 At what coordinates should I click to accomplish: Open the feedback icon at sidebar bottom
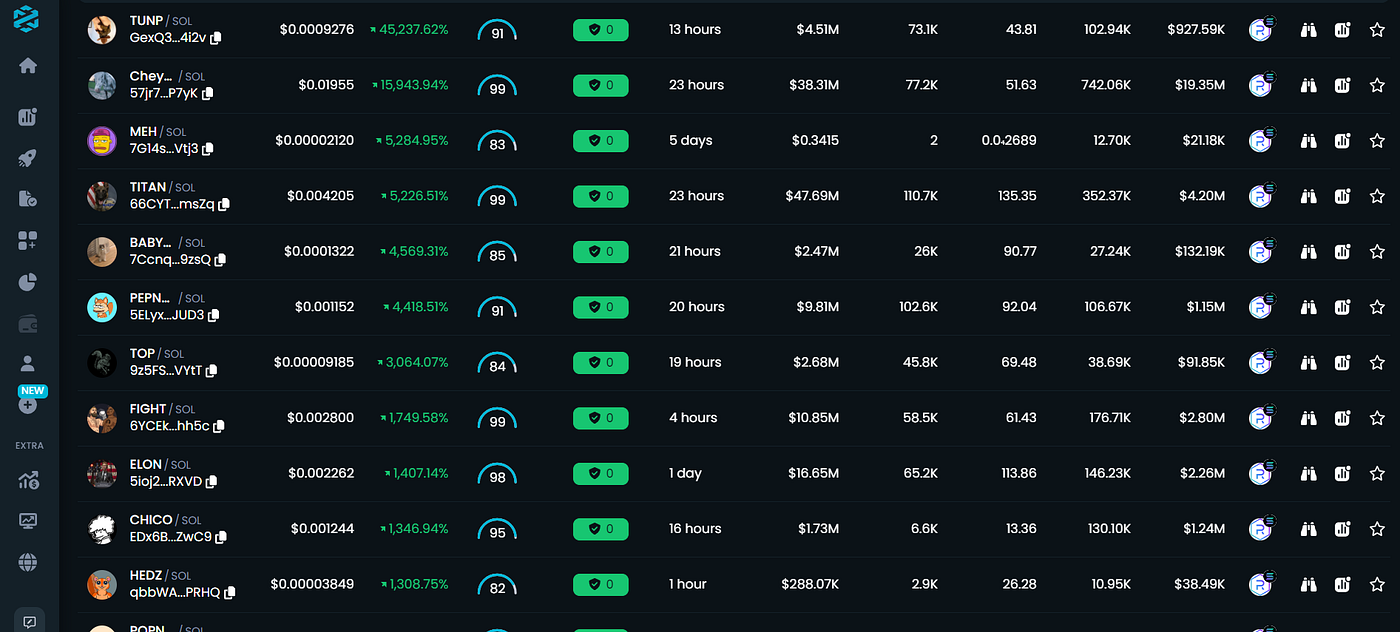pos(29,622)
